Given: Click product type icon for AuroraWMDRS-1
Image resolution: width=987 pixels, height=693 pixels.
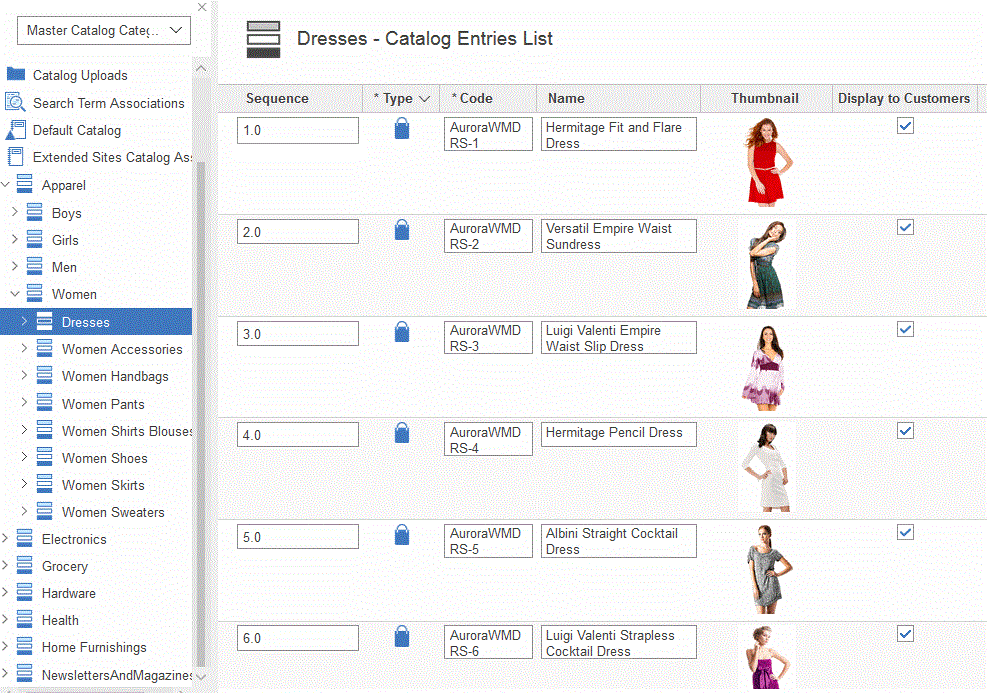Looking at the screenshot, I should [x=401, y=129].
